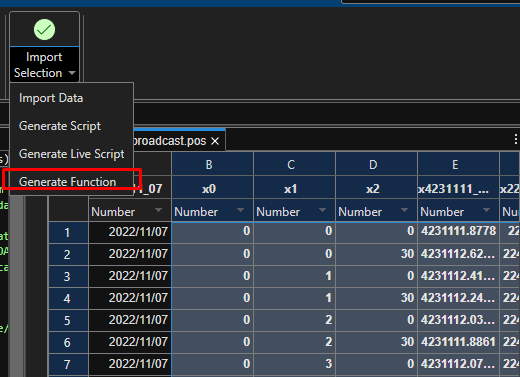Select Generate Live Script menu entry
The width and height of the screenshot is (520, 377).
point(72,154)
